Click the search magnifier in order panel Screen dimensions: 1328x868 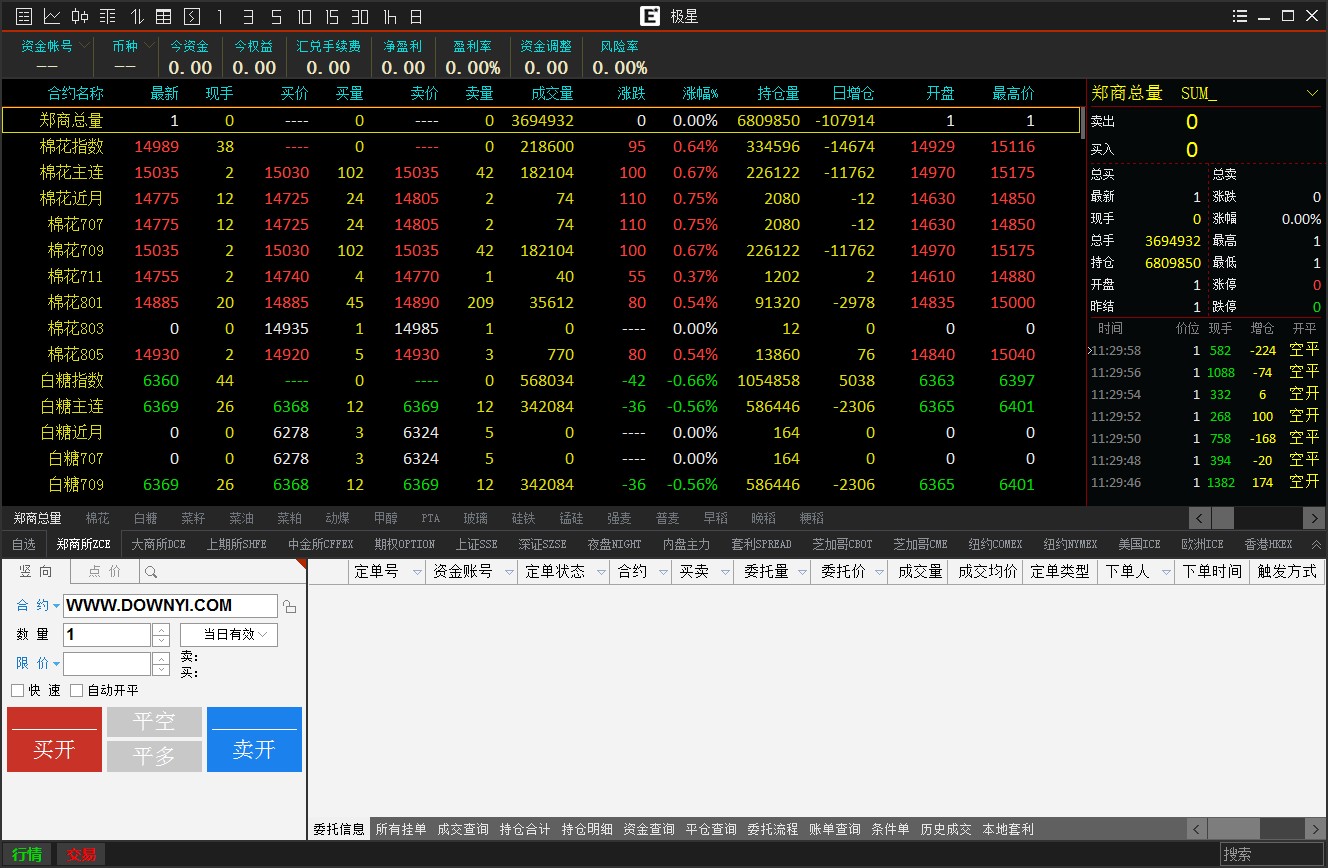(x=151, y=572)
